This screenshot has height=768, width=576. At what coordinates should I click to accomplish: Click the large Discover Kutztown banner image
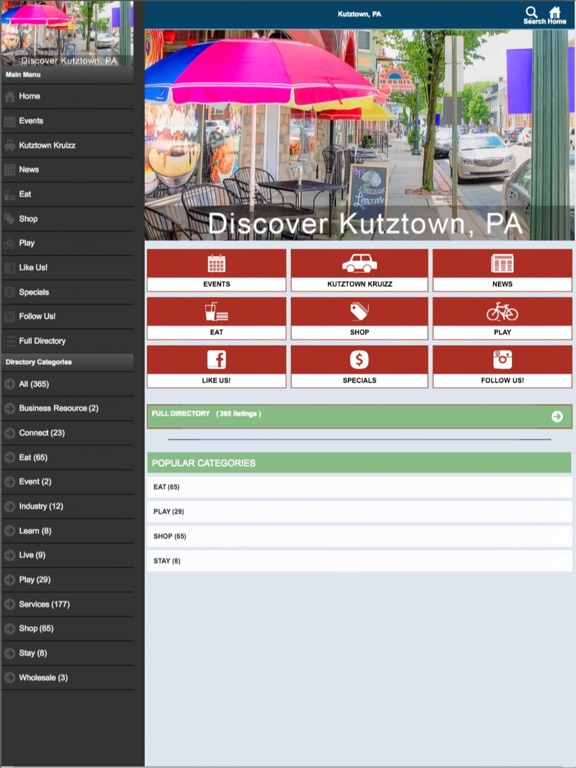[360, 135]
